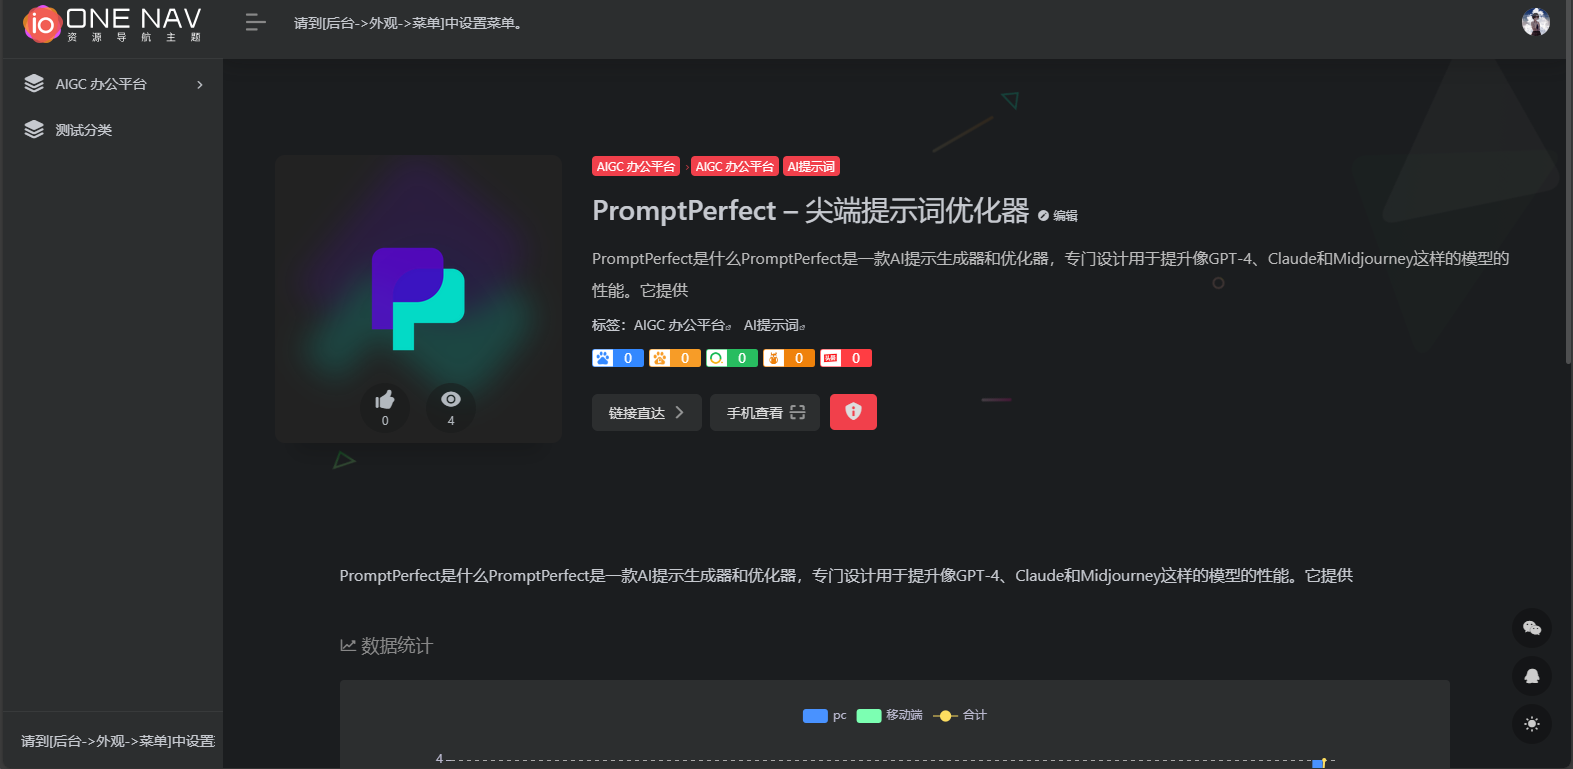The width and height of the screenshot is (1573, 769).
Task: Click the second AIGC 办公平台 red tag
Action: 735,166
